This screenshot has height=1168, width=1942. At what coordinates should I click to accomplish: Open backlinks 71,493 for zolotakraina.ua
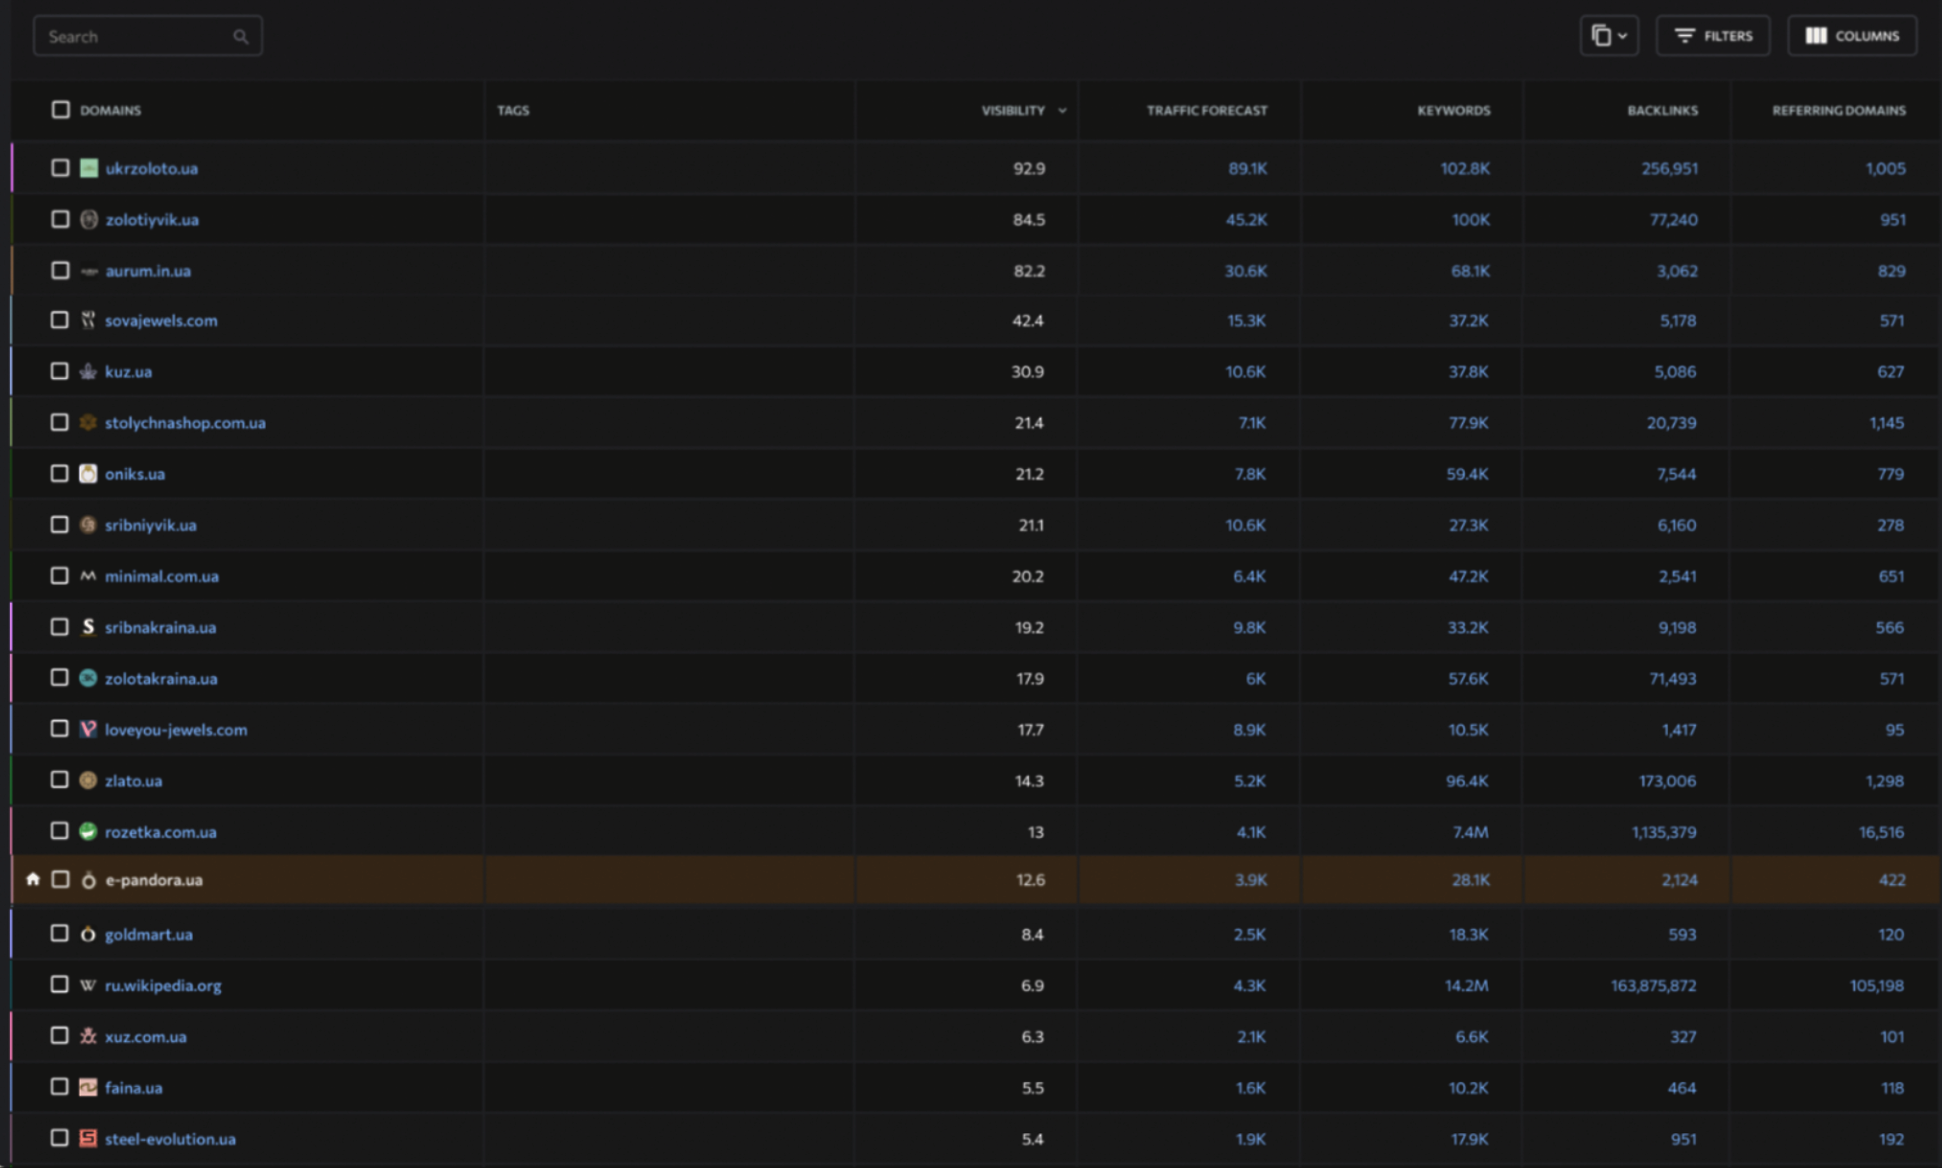coord(1672,679)
